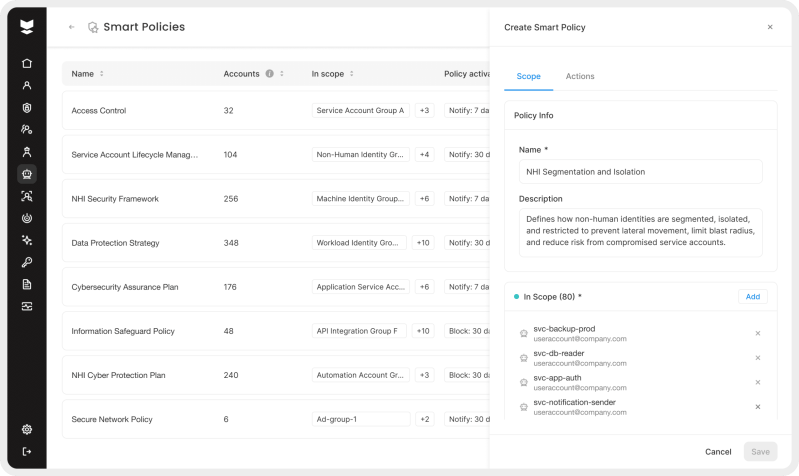
Task: Click the policy Name input field
Action: 641,172
